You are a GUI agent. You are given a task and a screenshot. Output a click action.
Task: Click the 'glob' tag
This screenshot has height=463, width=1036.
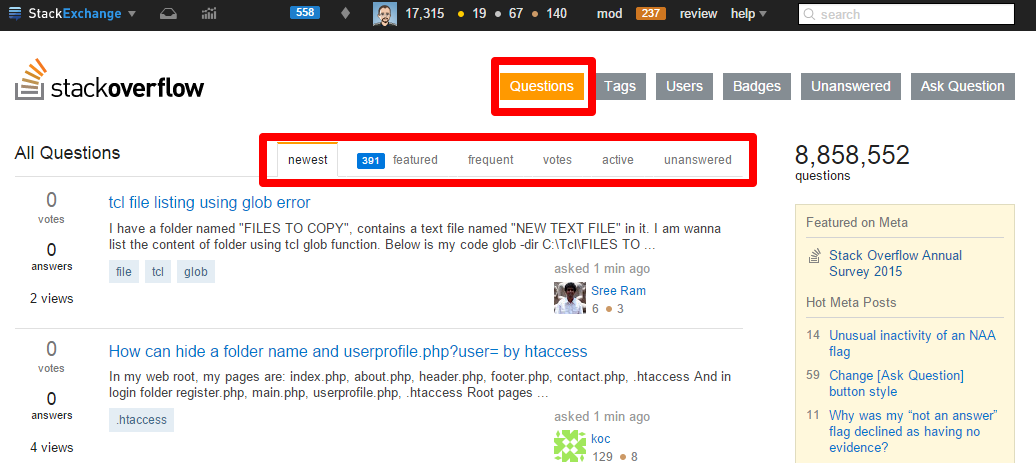click(x=196, y=272)
